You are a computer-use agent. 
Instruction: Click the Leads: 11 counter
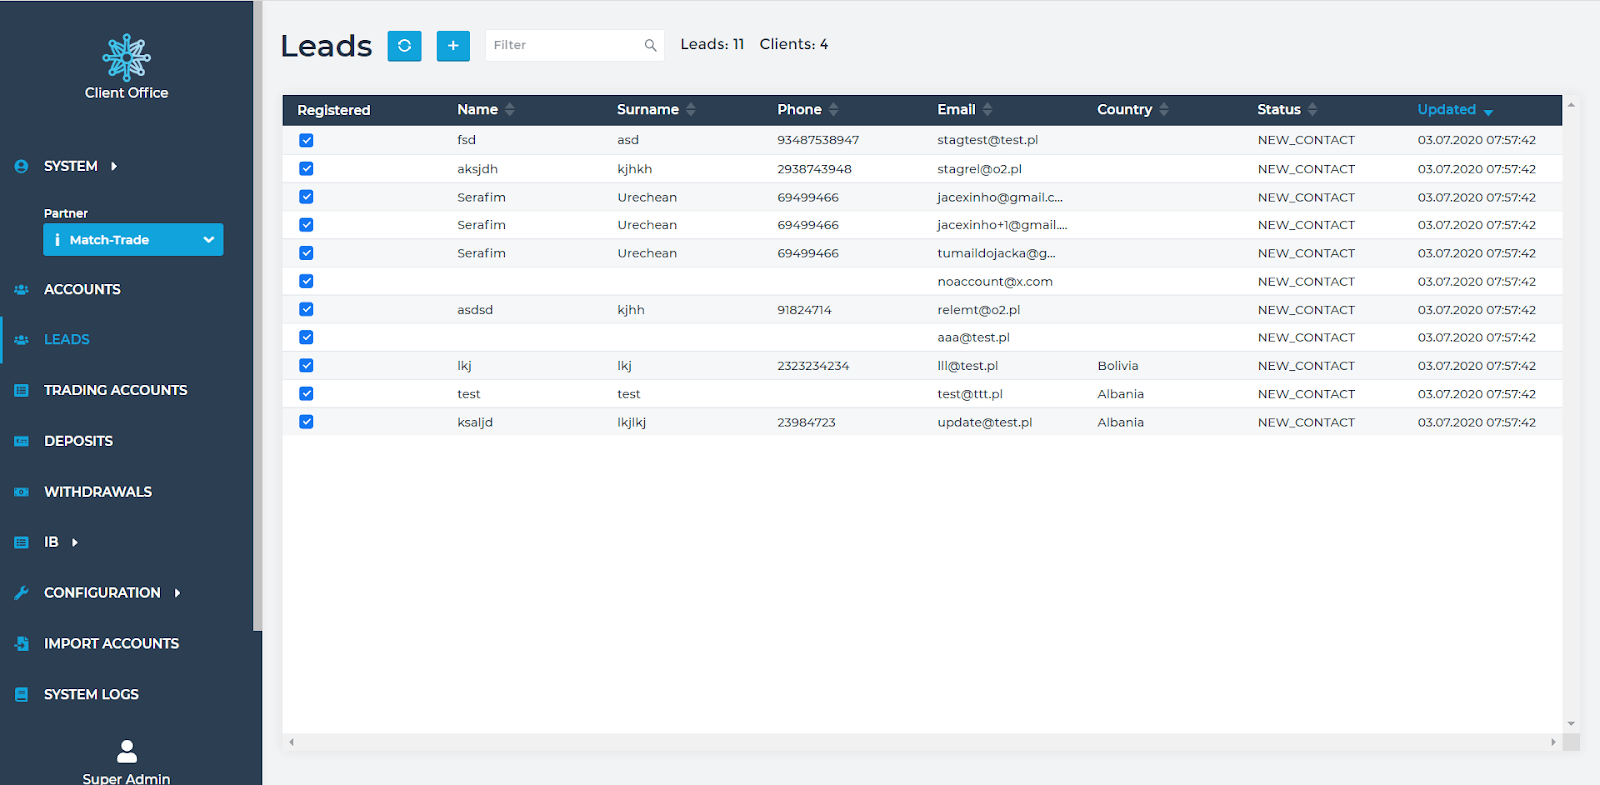(712, 44)
